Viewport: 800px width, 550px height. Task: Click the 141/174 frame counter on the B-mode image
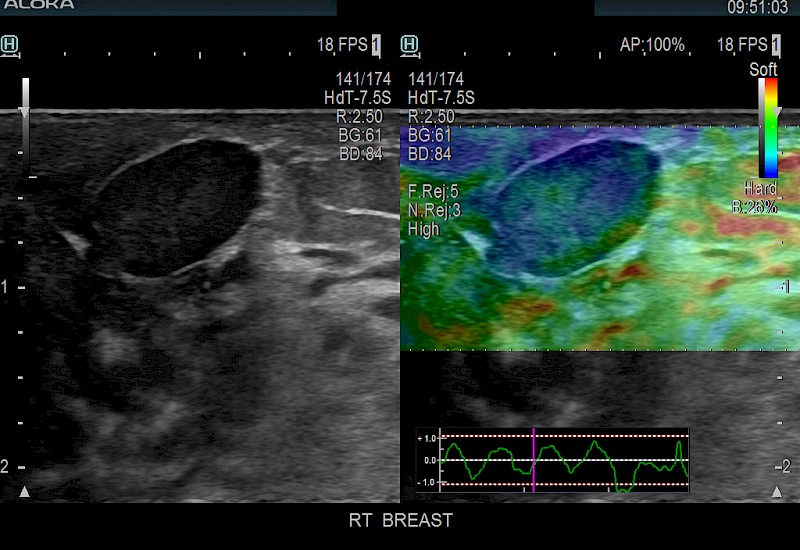pyautogui.click(x=363, y=79)
